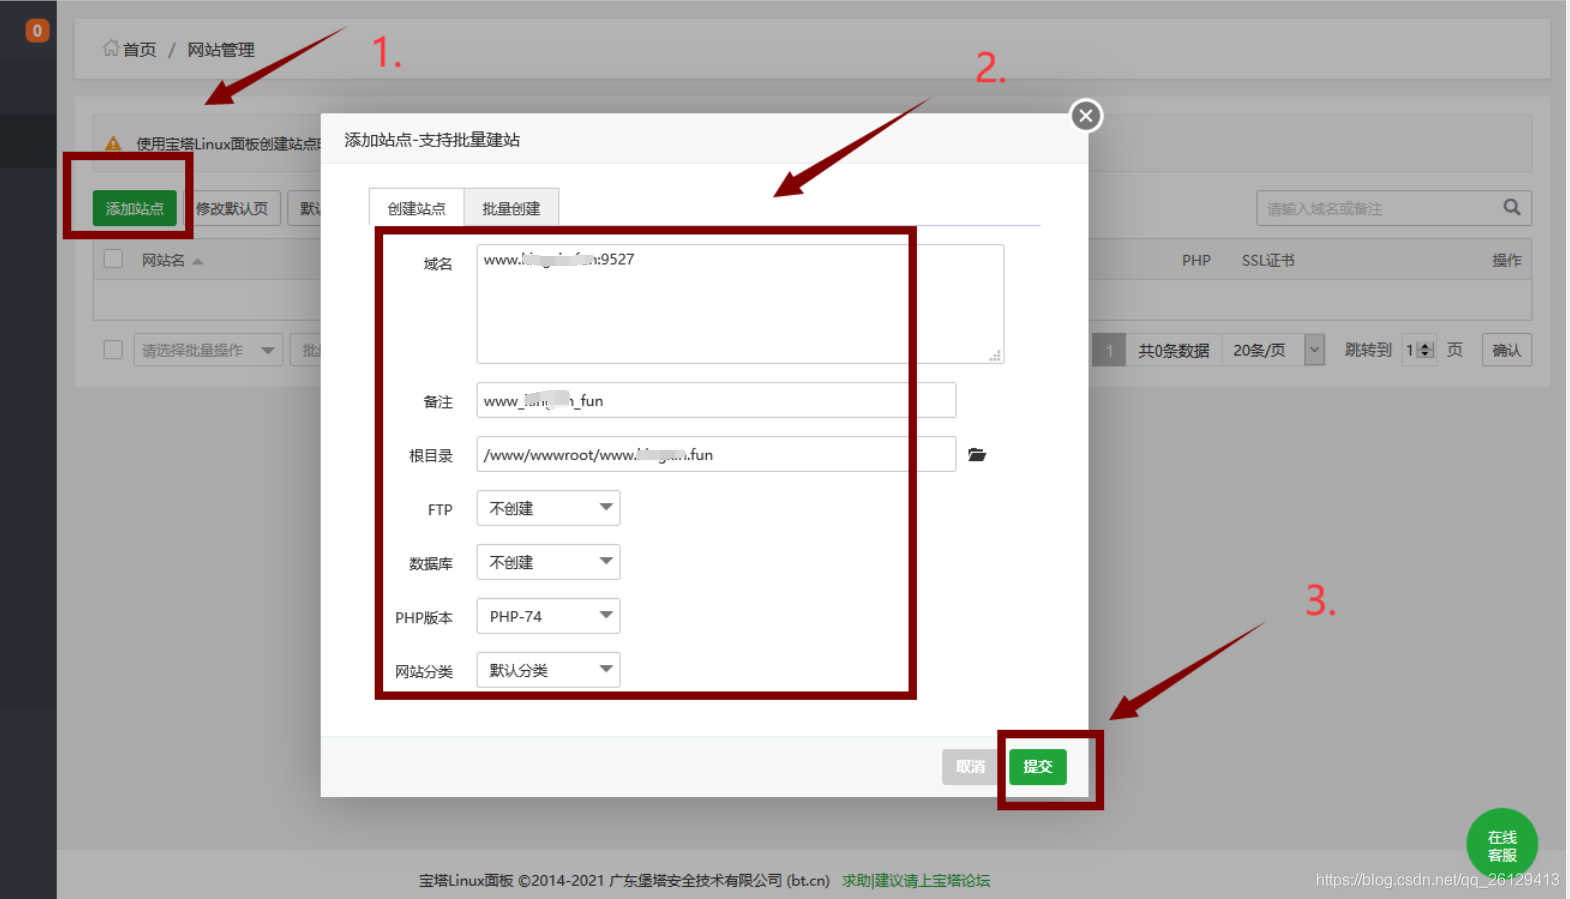Click the 域名 textarea
Screen dimensions: 1570x899
pyautogui.click(x=740, y=304)
